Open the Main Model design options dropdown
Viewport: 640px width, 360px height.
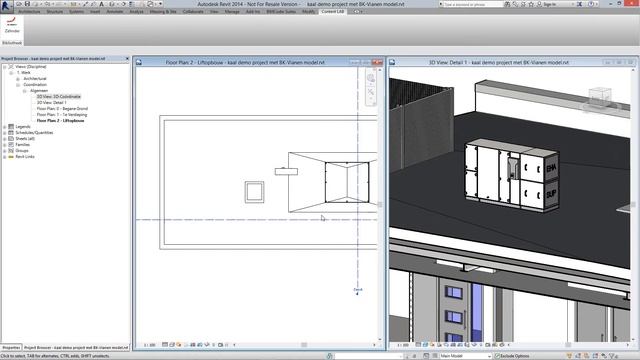[x=465, y=356]
